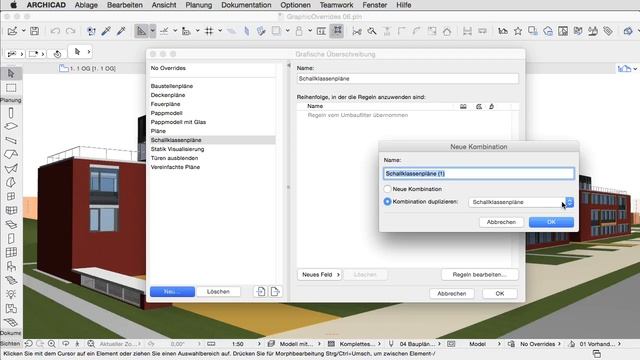
Task: Expand the Neues Feld button arrow
Action: (338, 275)
